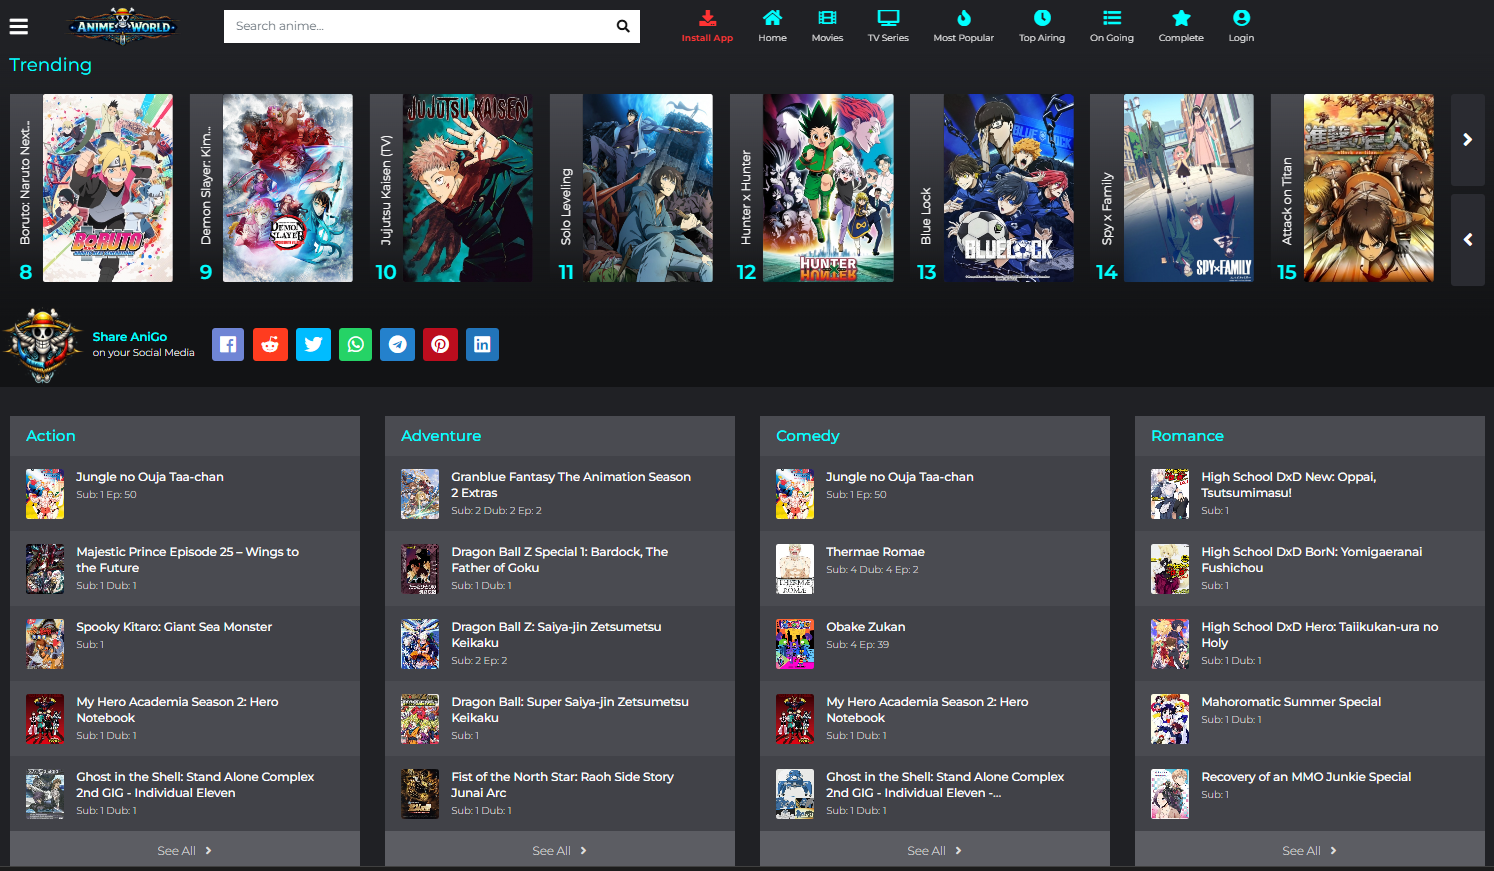Click the search magnifier icon
Image resolution: width=1494 pixels, height=871 pixels.
coord(622,26)
